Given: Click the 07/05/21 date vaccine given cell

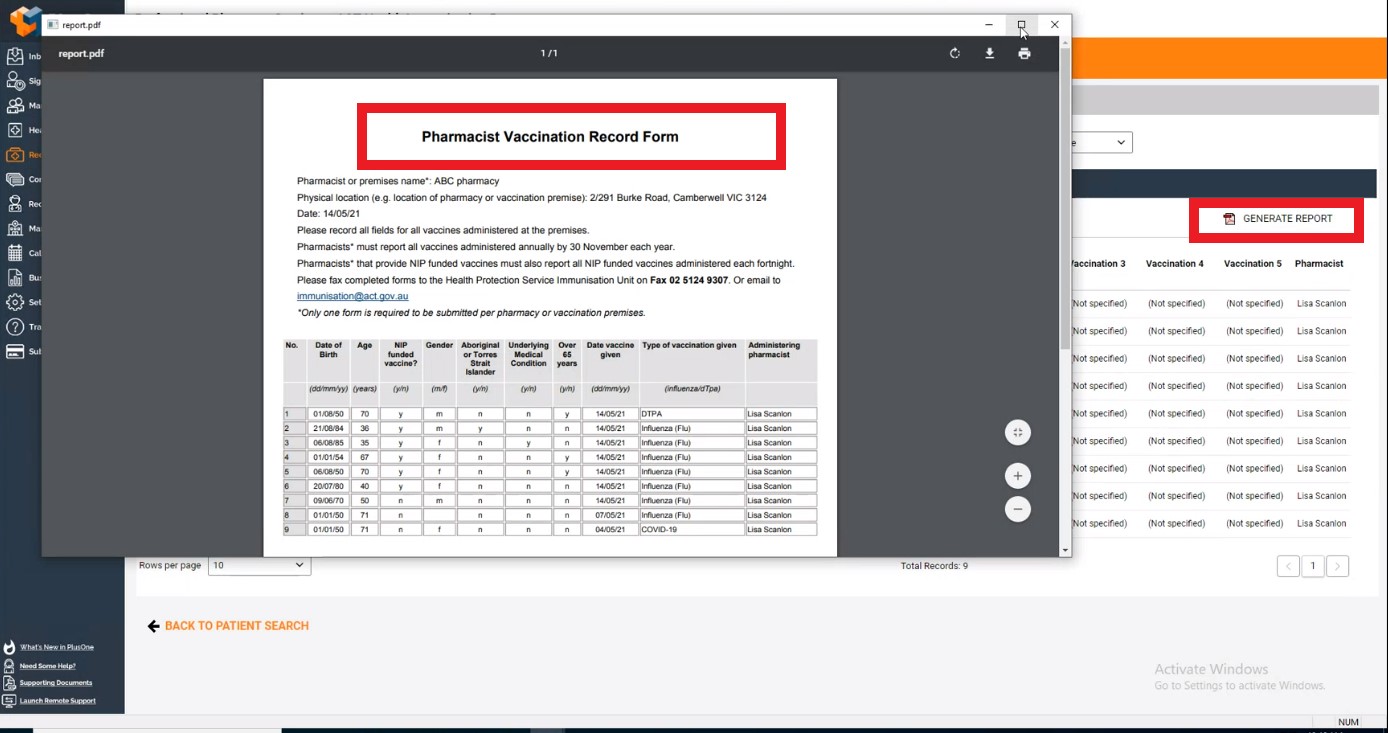Looking at the screenshot, I should coord(610,515).
